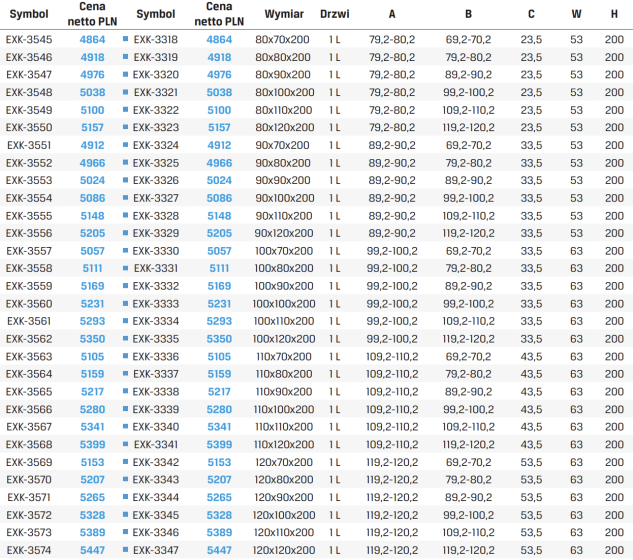Click blue square marker beside EXK-3341

[126, 444]
